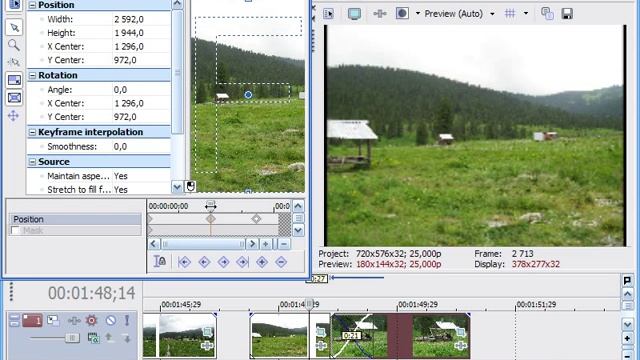Image resolution: width=640 pixels, height=360 pixels.
Task: Solo the video track
Action: click(x=127, y=320)
